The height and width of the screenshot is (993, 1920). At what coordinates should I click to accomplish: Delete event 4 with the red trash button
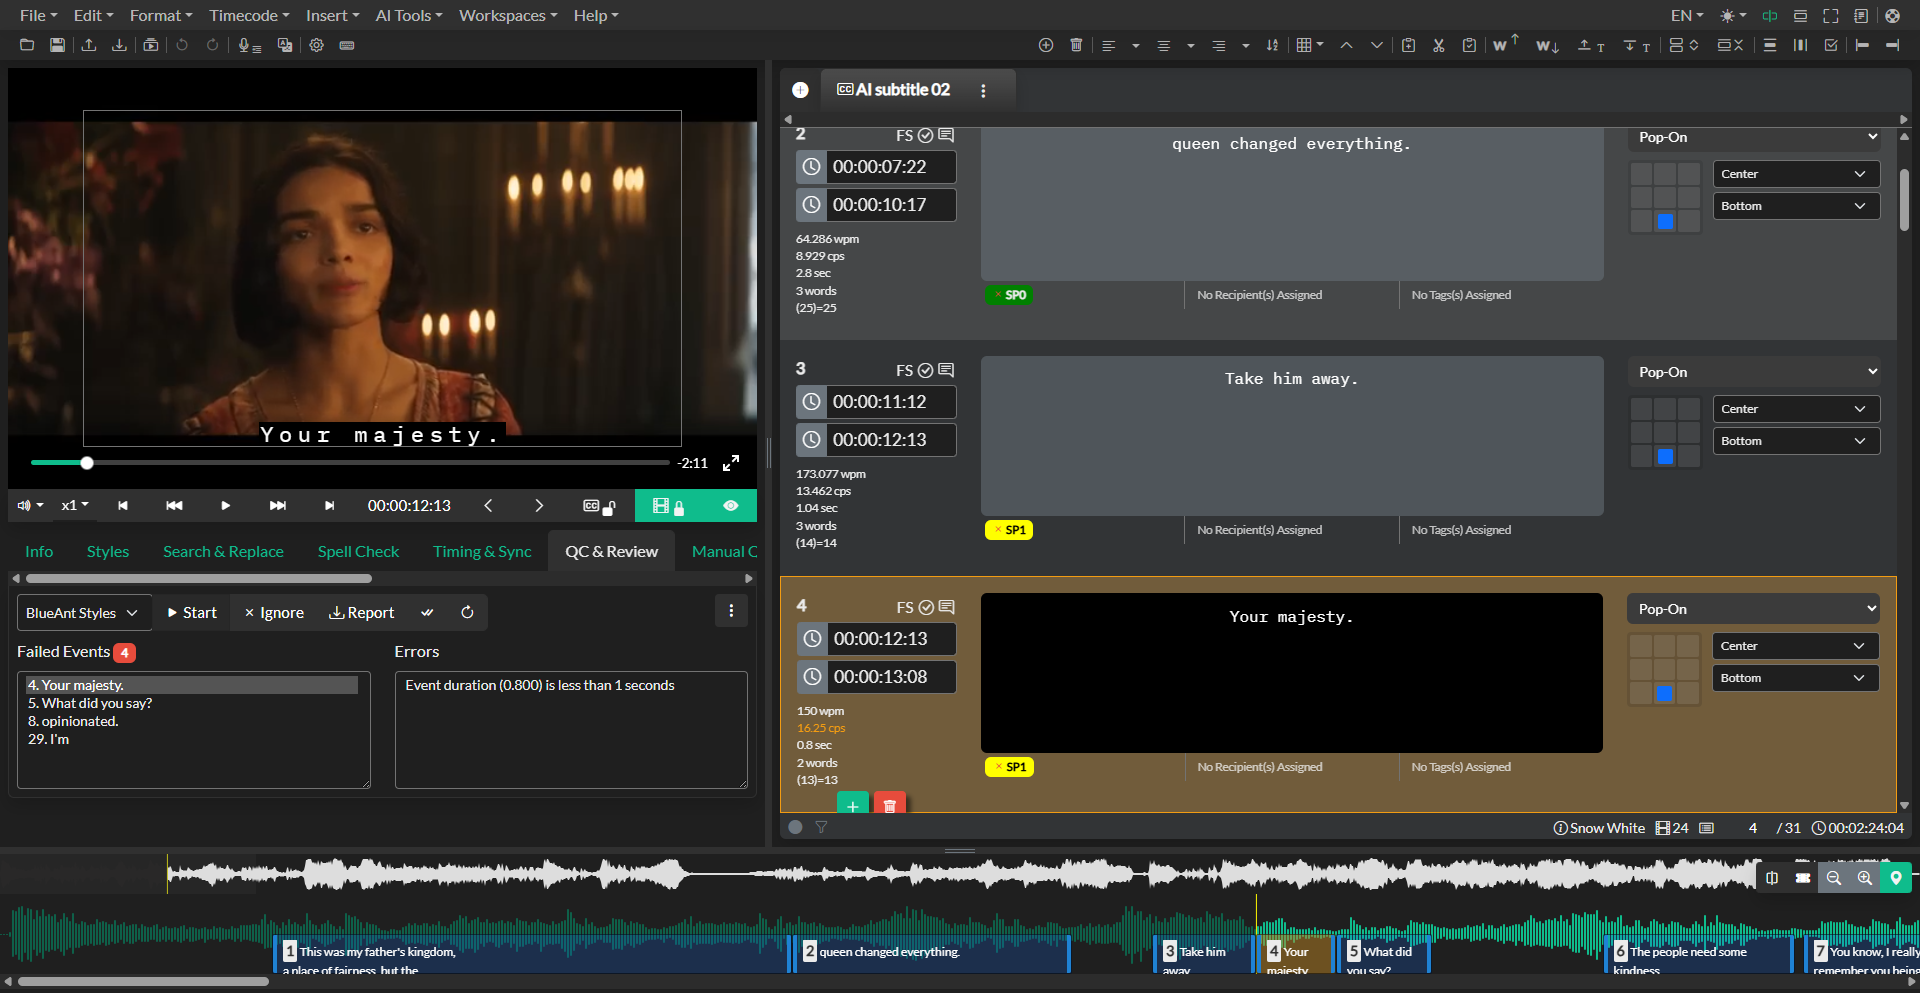click(x=889, y=805)
